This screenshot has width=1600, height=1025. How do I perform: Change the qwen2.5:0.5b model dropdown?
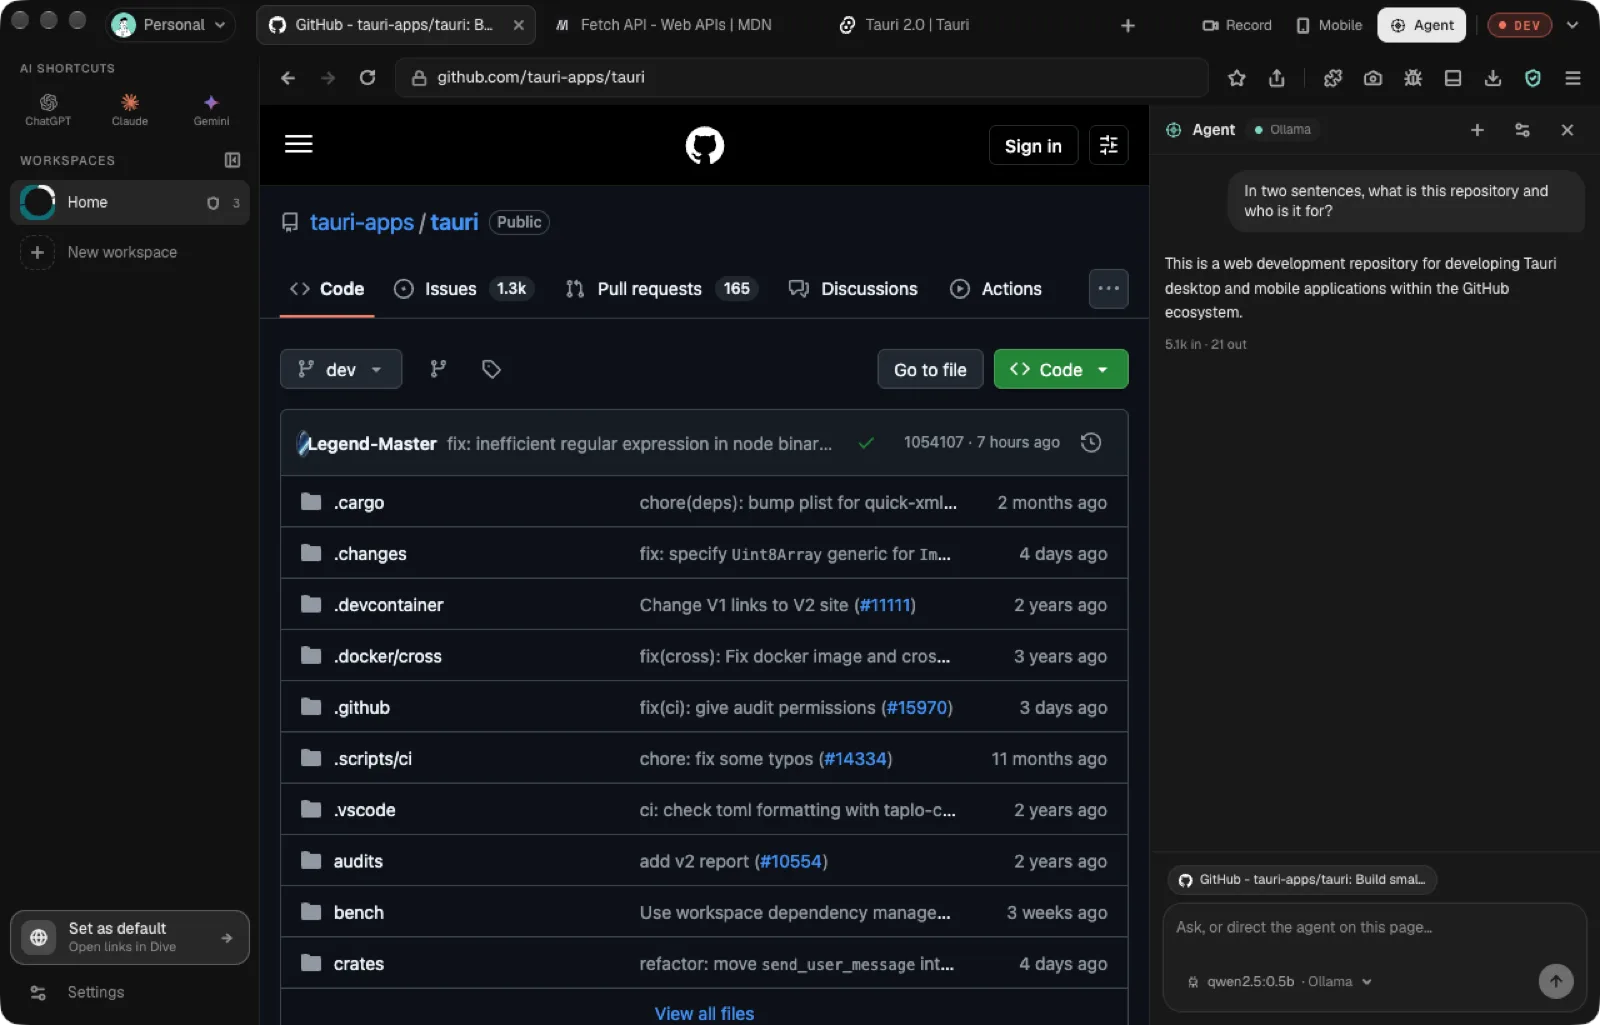(1279, 981)
